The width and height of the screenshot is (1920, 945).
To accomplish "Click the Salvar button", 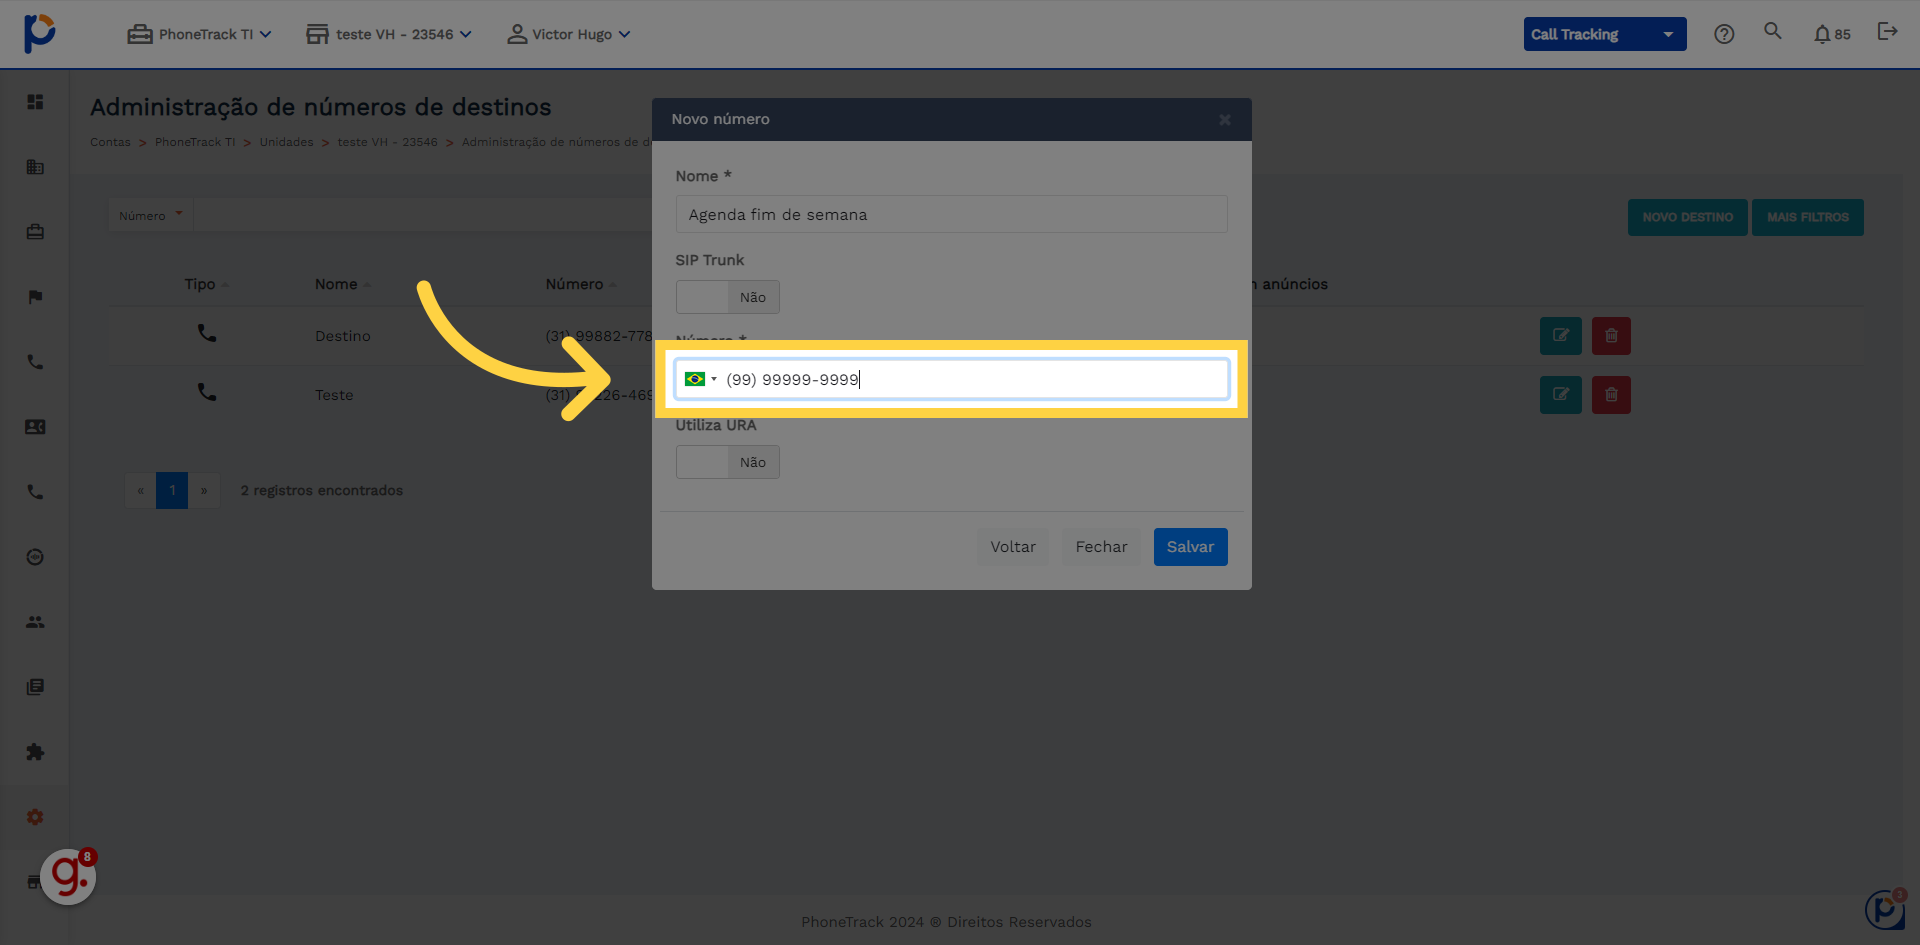I will (x=1190, y=547).
